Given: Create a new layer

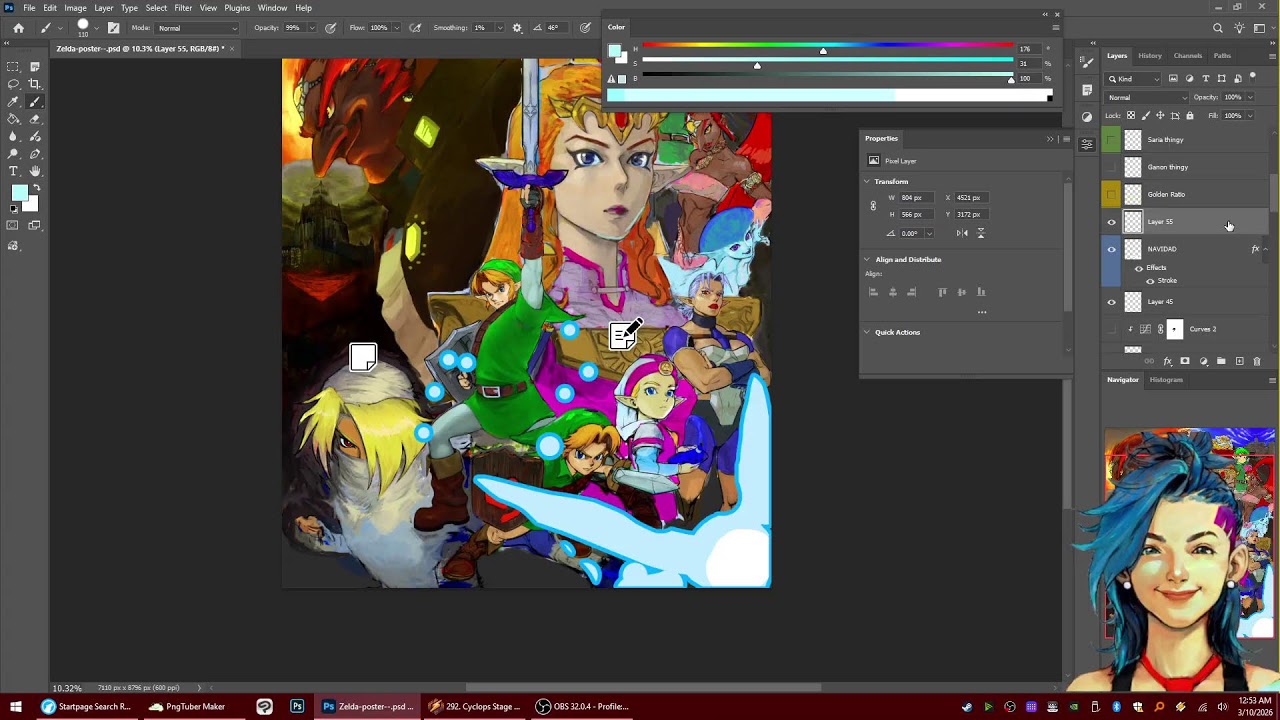Looking at the screenshot, I should point(1239,361).
